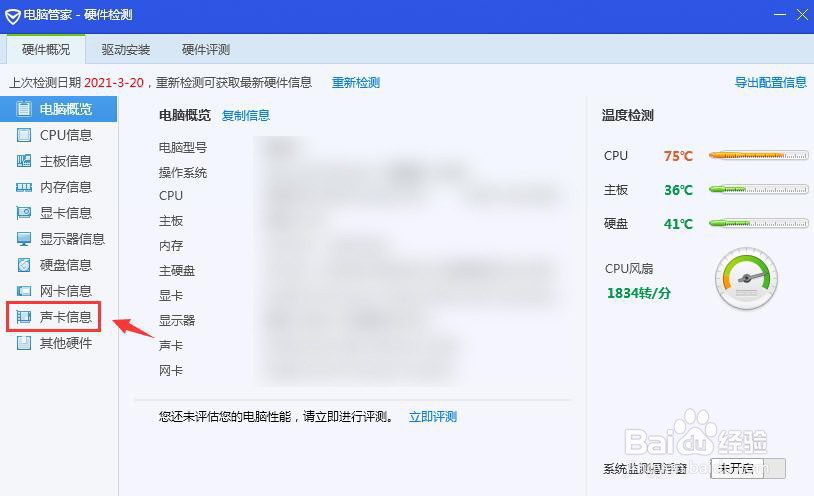Click the 电脑型号 label
This screenshot has height=496, width=814.
tap(183, 148)
